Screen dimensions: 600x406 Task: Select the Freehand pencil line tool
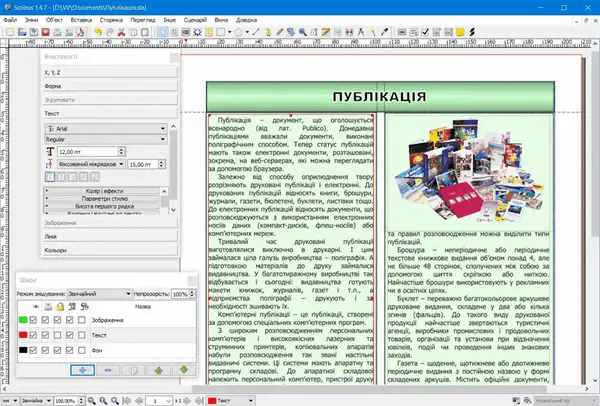(x=279, y=32)
